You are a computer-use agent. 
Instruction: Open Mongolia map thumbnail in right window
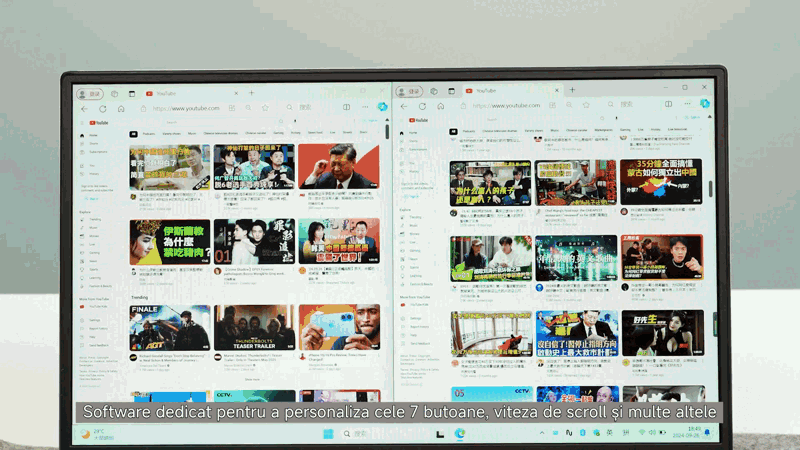pos(661,182)
